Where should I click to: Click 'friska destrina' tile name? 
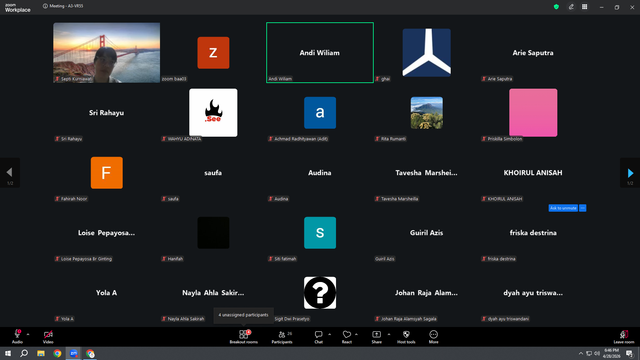[533, 233]
